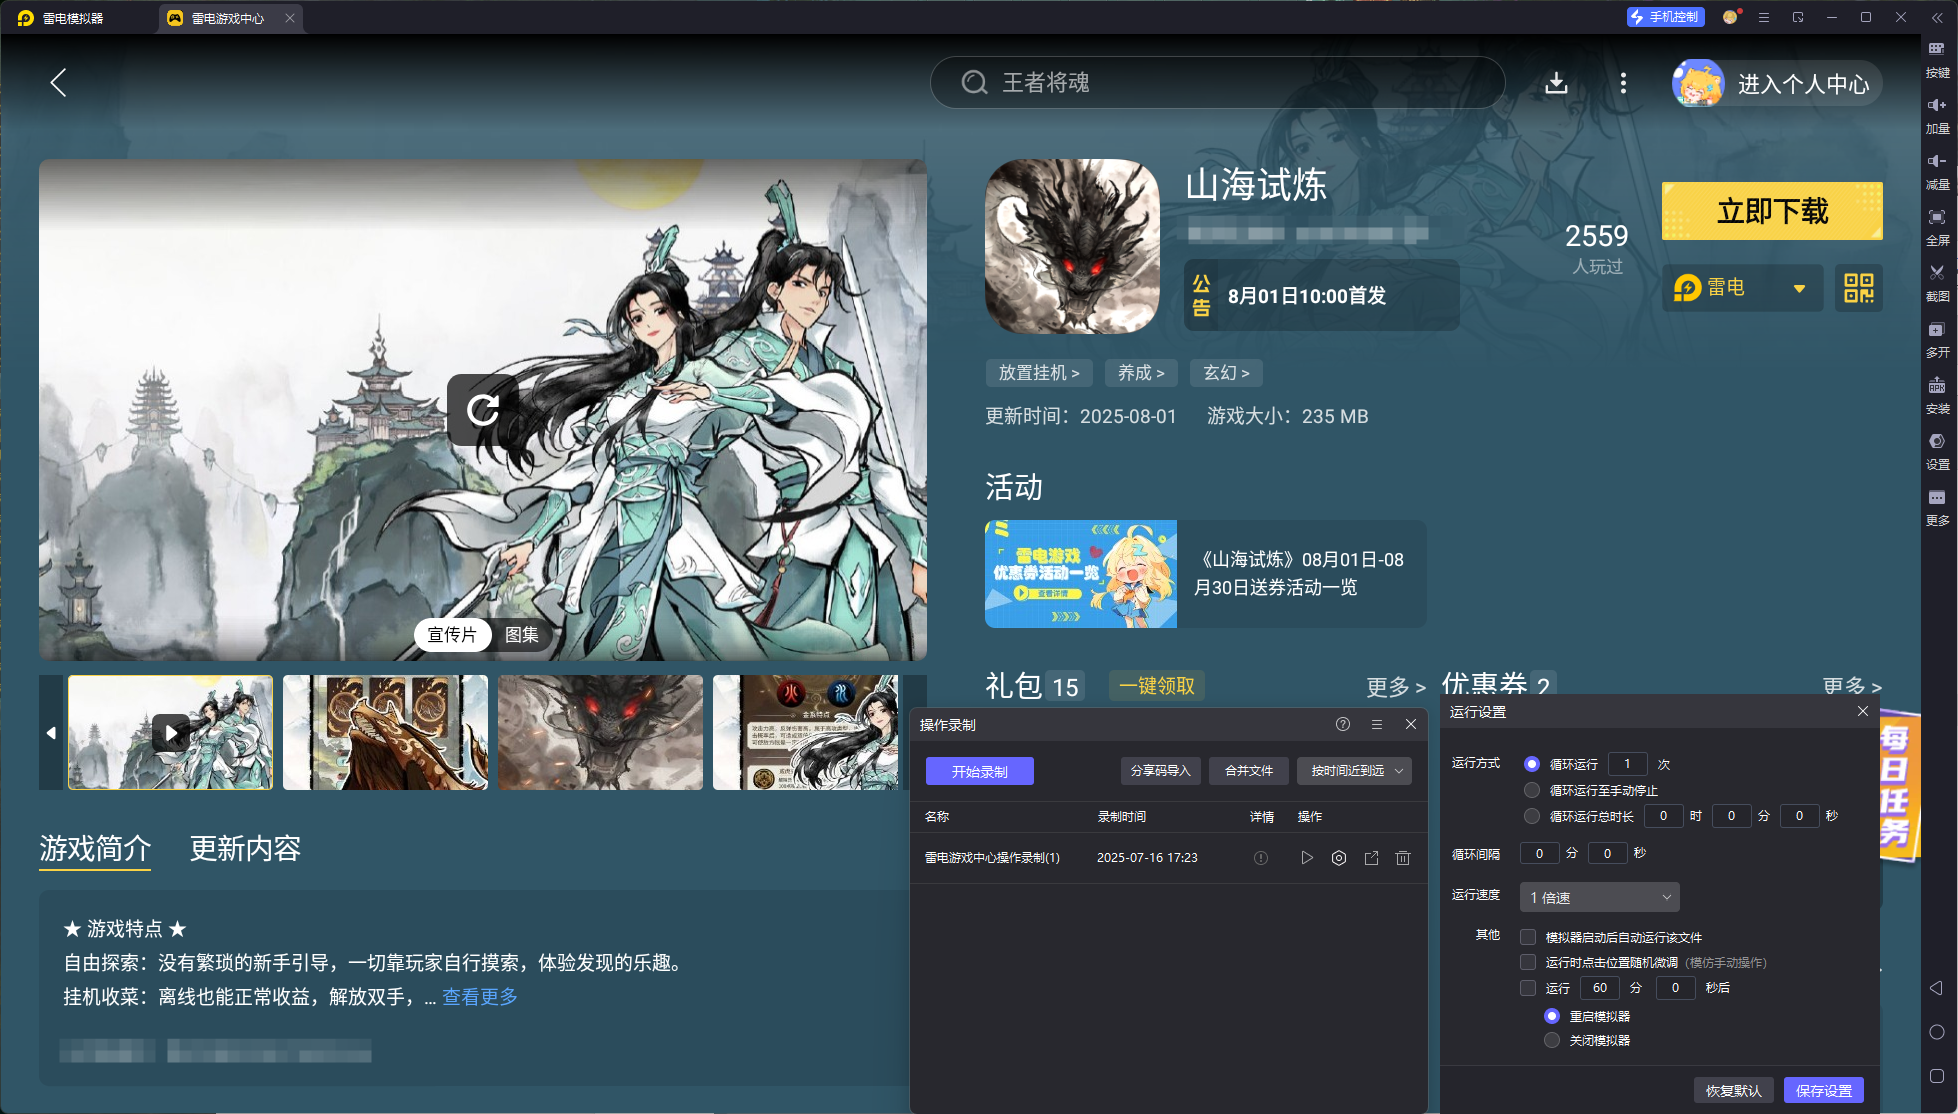Expand 更多 next to 礼包
The image size is (1958, 1114).
(1396, 687)
